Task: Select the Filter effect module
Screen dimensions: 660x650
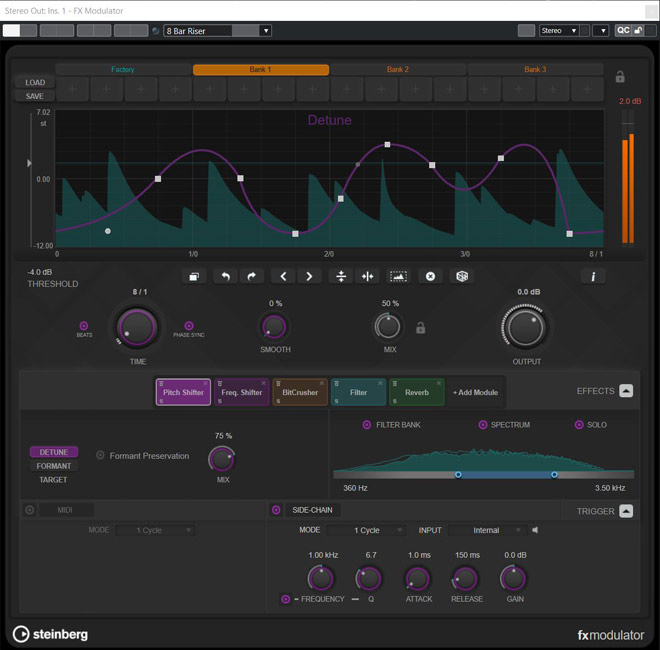Action: click(x=358, y=392)
